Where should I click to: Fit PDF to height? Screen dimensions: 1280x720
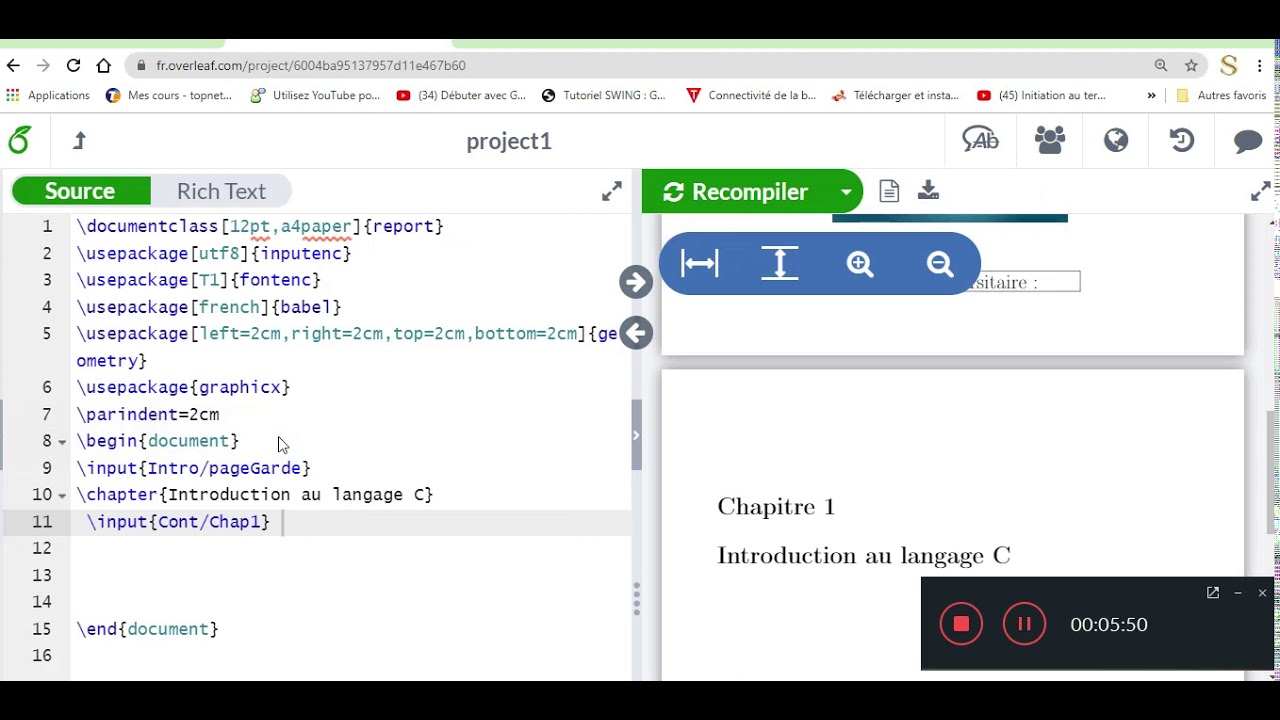click(x=780, y=264)
